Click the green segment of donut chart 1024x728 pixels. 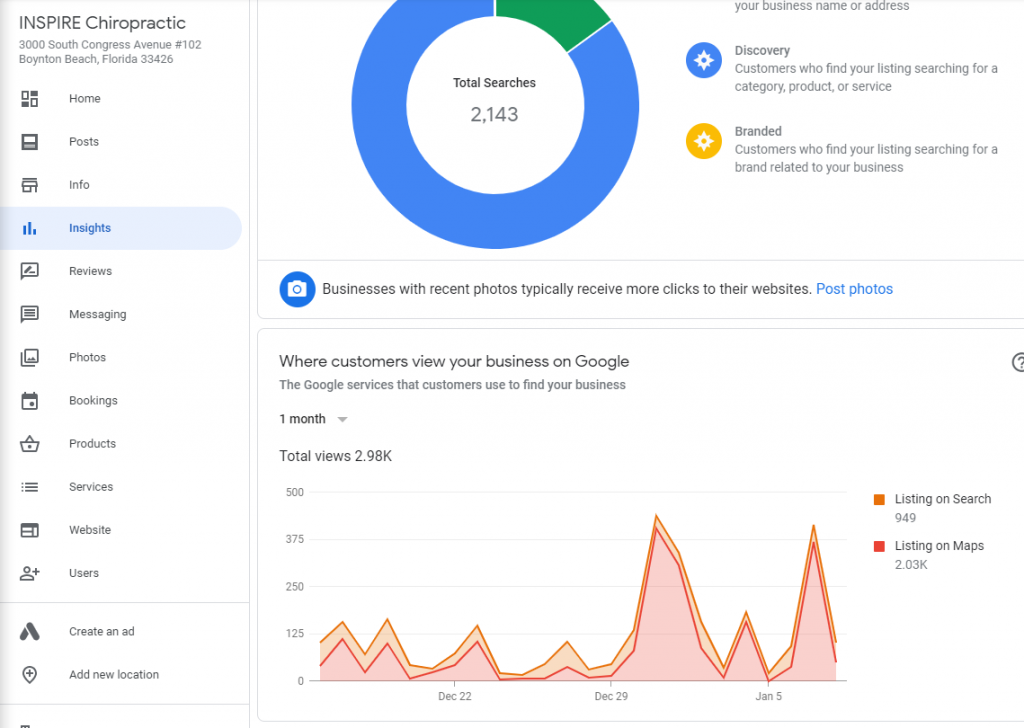pyautogui.click(x=552, y=22)
